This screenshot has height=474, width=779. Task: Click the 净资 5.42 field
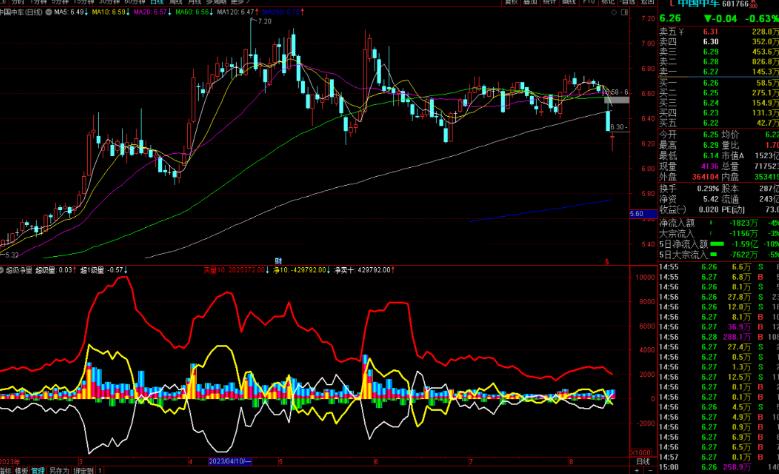pyautogui.click(x=689, y=199)
